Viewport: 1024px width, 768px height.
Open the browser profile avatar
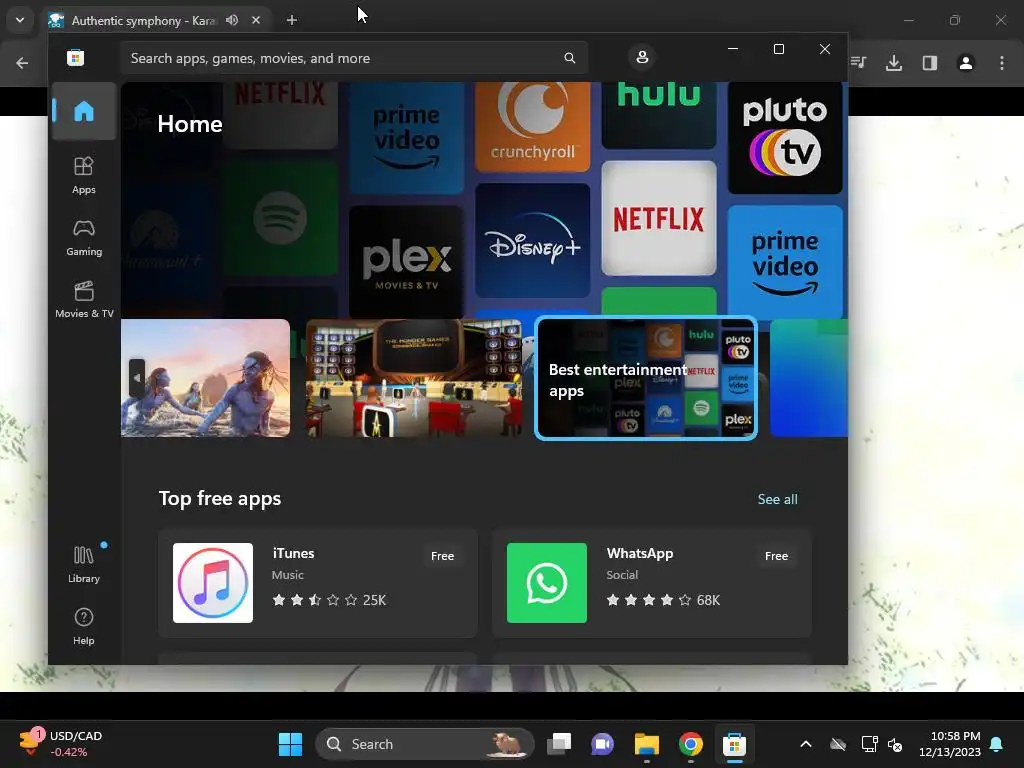[966, 63]
